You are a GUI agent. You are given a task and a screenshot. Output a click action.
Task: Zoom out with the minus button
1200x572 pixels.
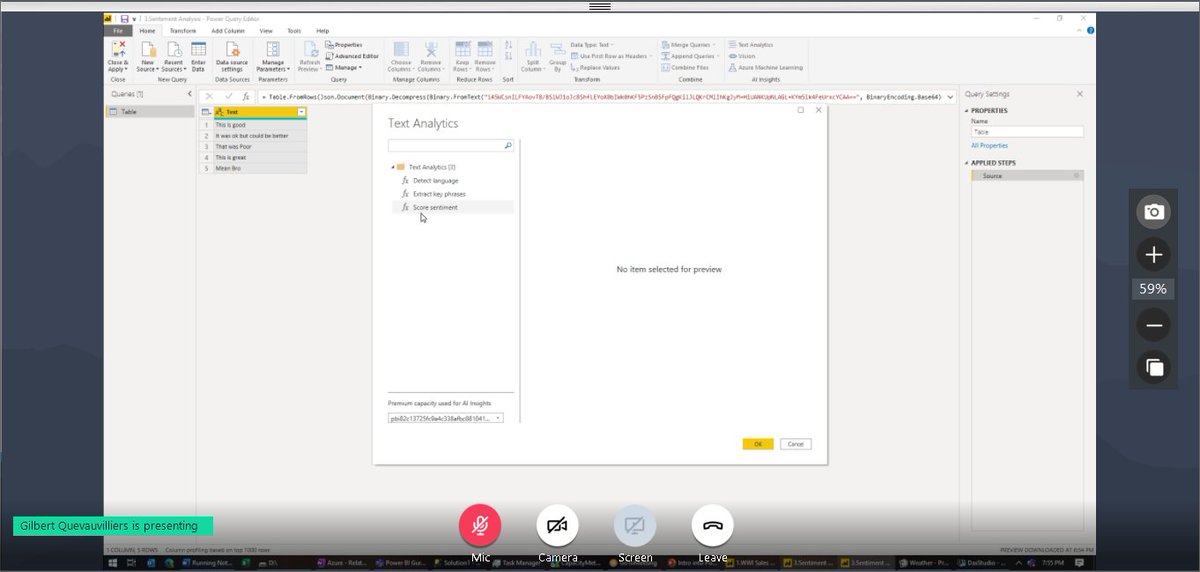click(1153, 325)
